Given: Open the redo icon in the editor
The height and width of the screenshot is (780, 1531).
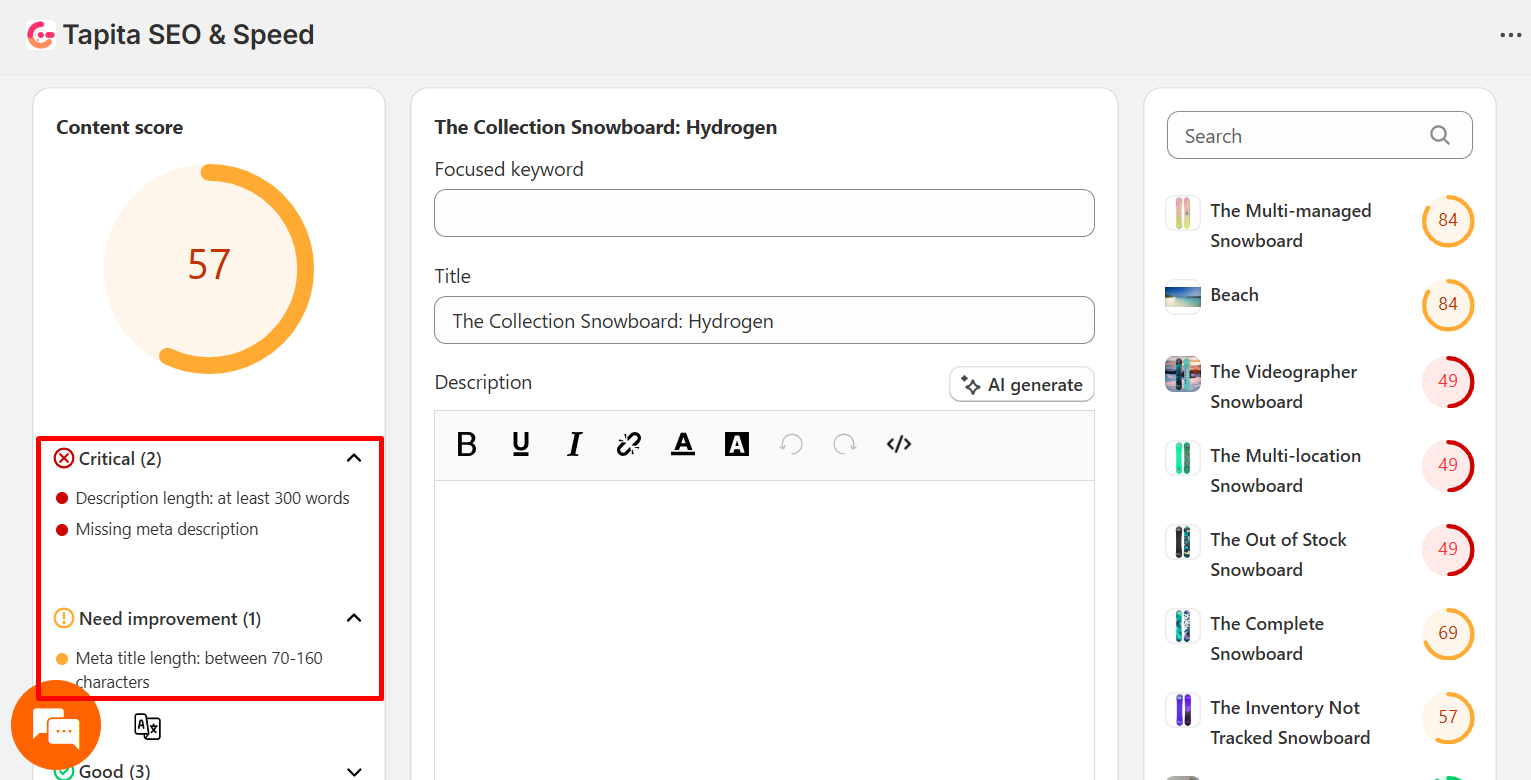Looking at the screenshot, I should point(844,444).
